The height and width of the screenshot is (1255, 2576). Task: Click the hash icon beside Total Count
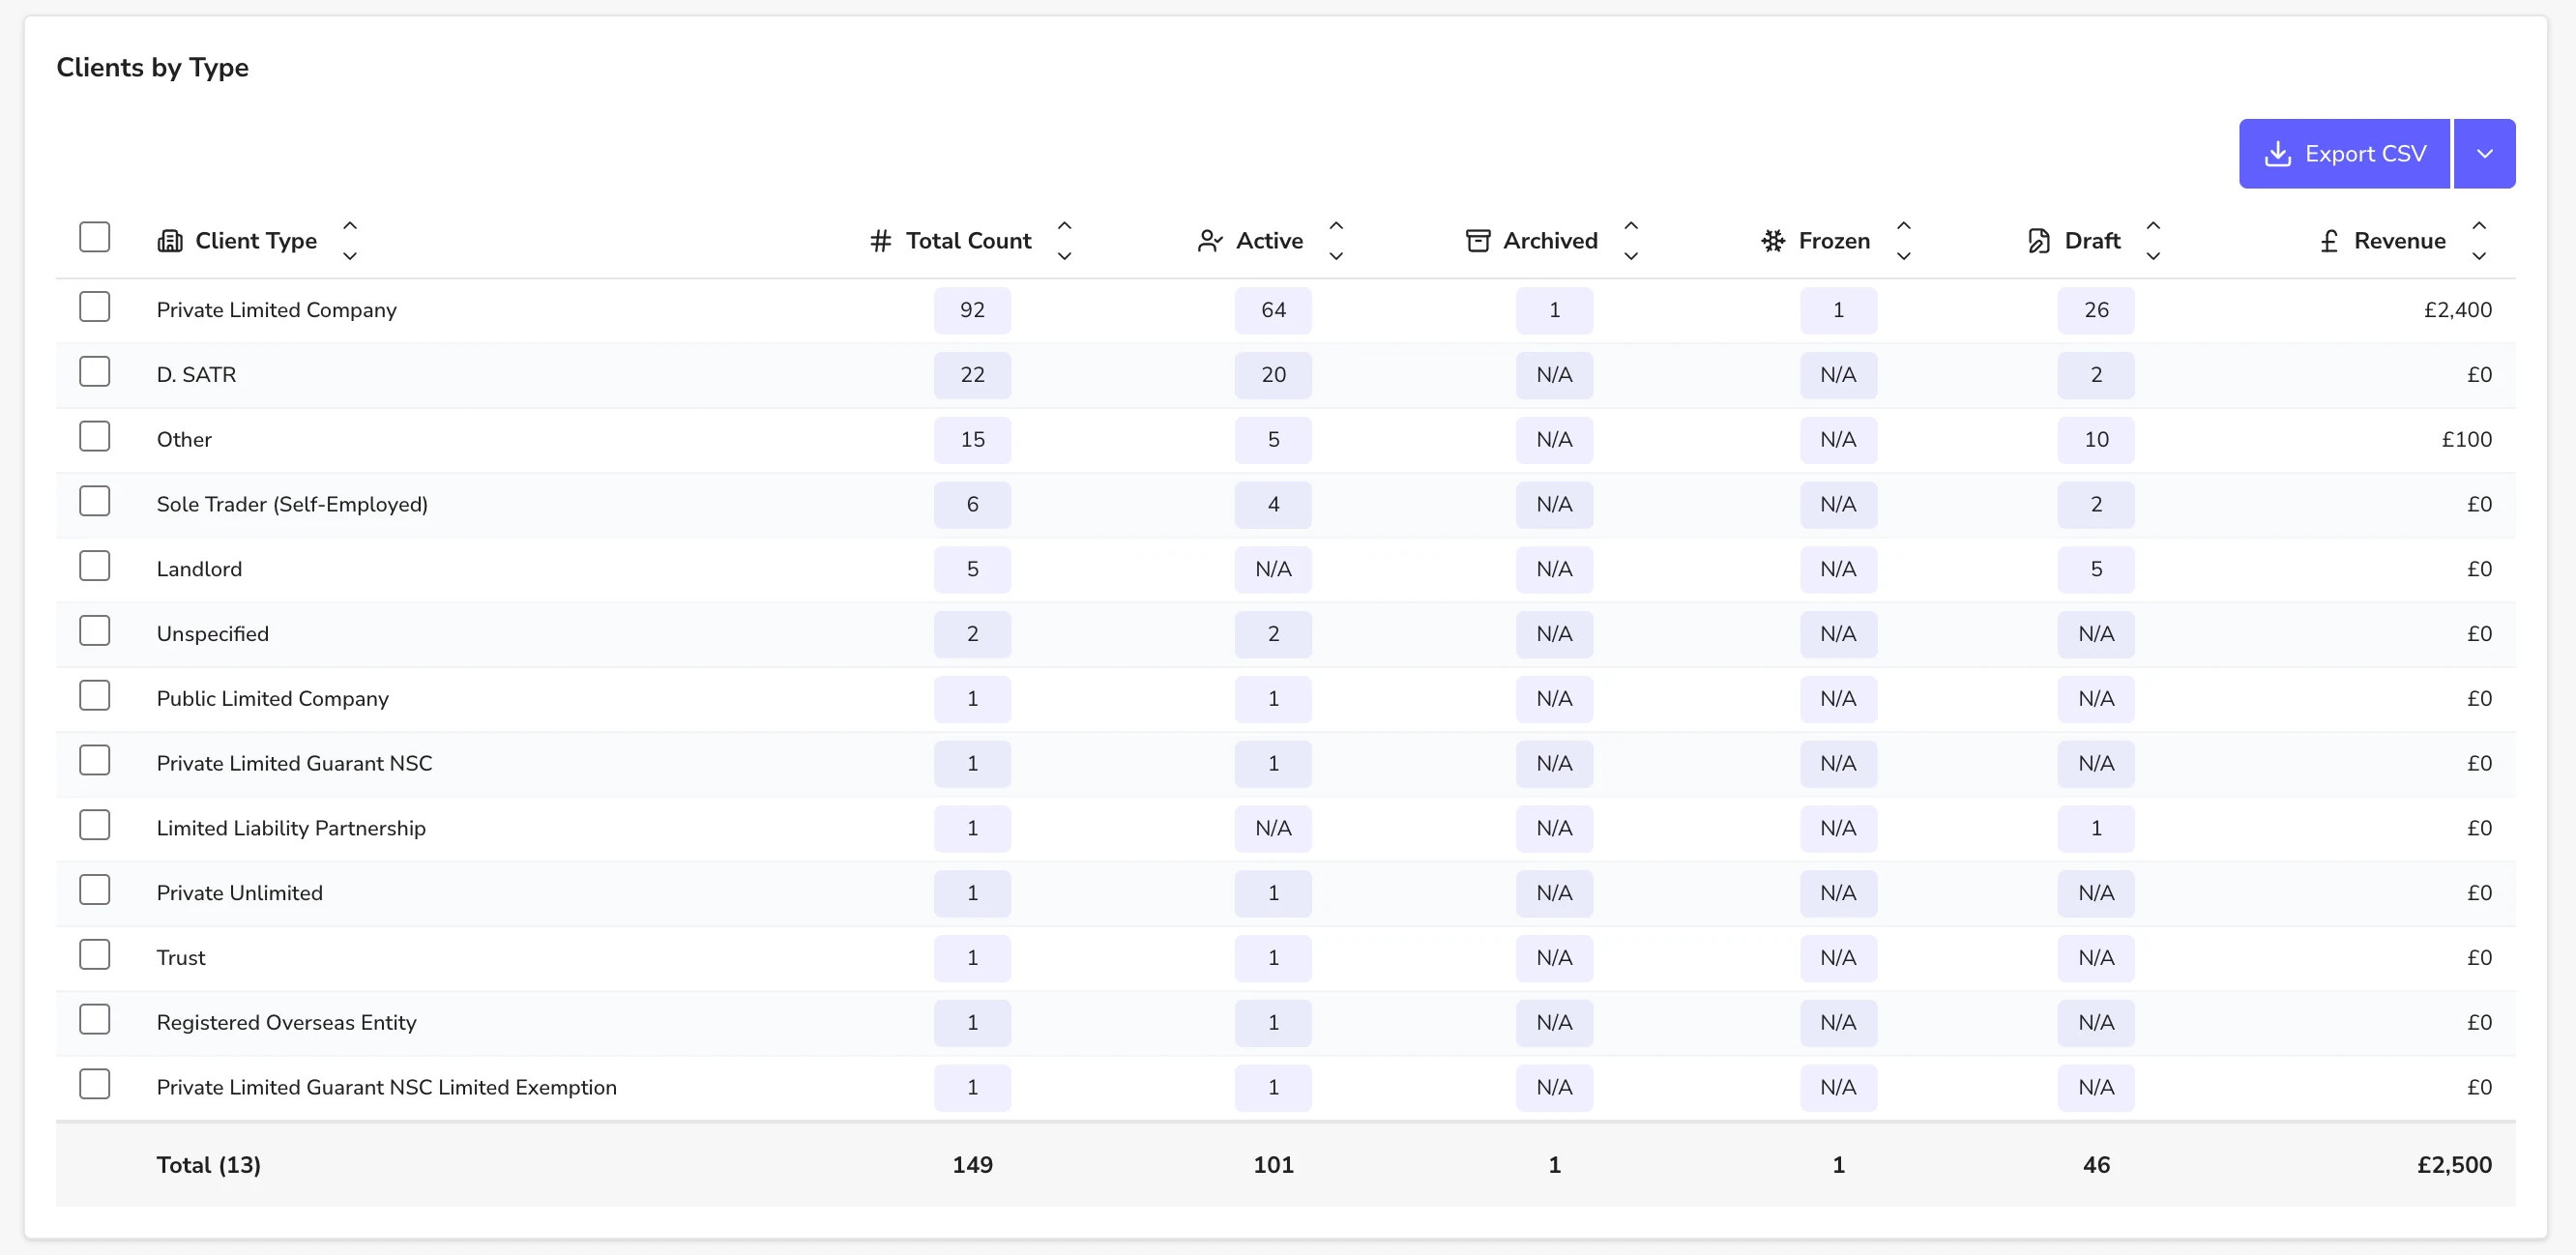pos(880,241)
